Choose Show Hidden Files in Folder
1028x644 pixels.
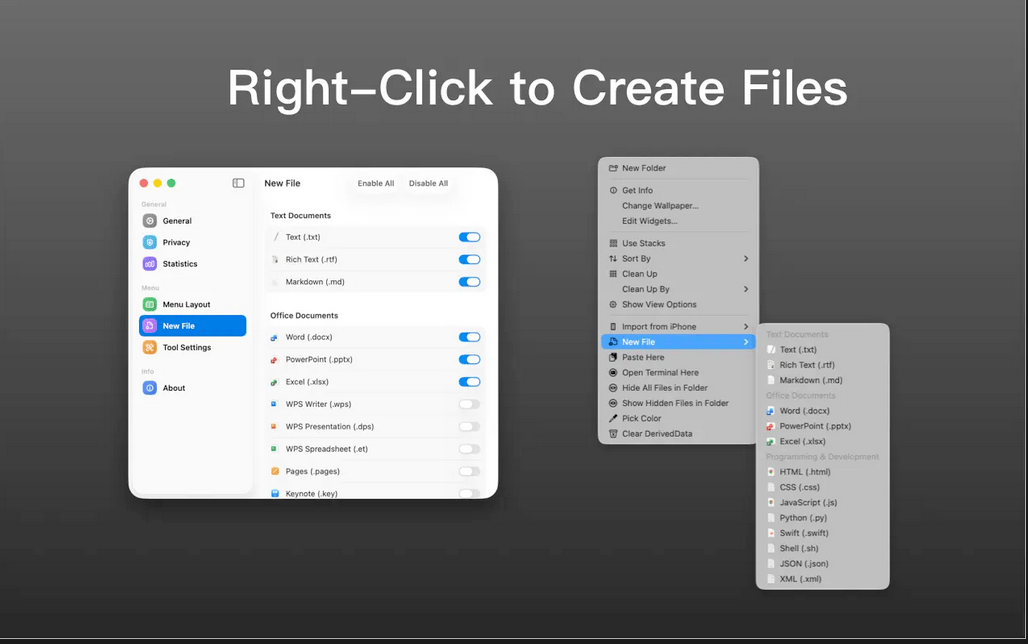point(675,403)
